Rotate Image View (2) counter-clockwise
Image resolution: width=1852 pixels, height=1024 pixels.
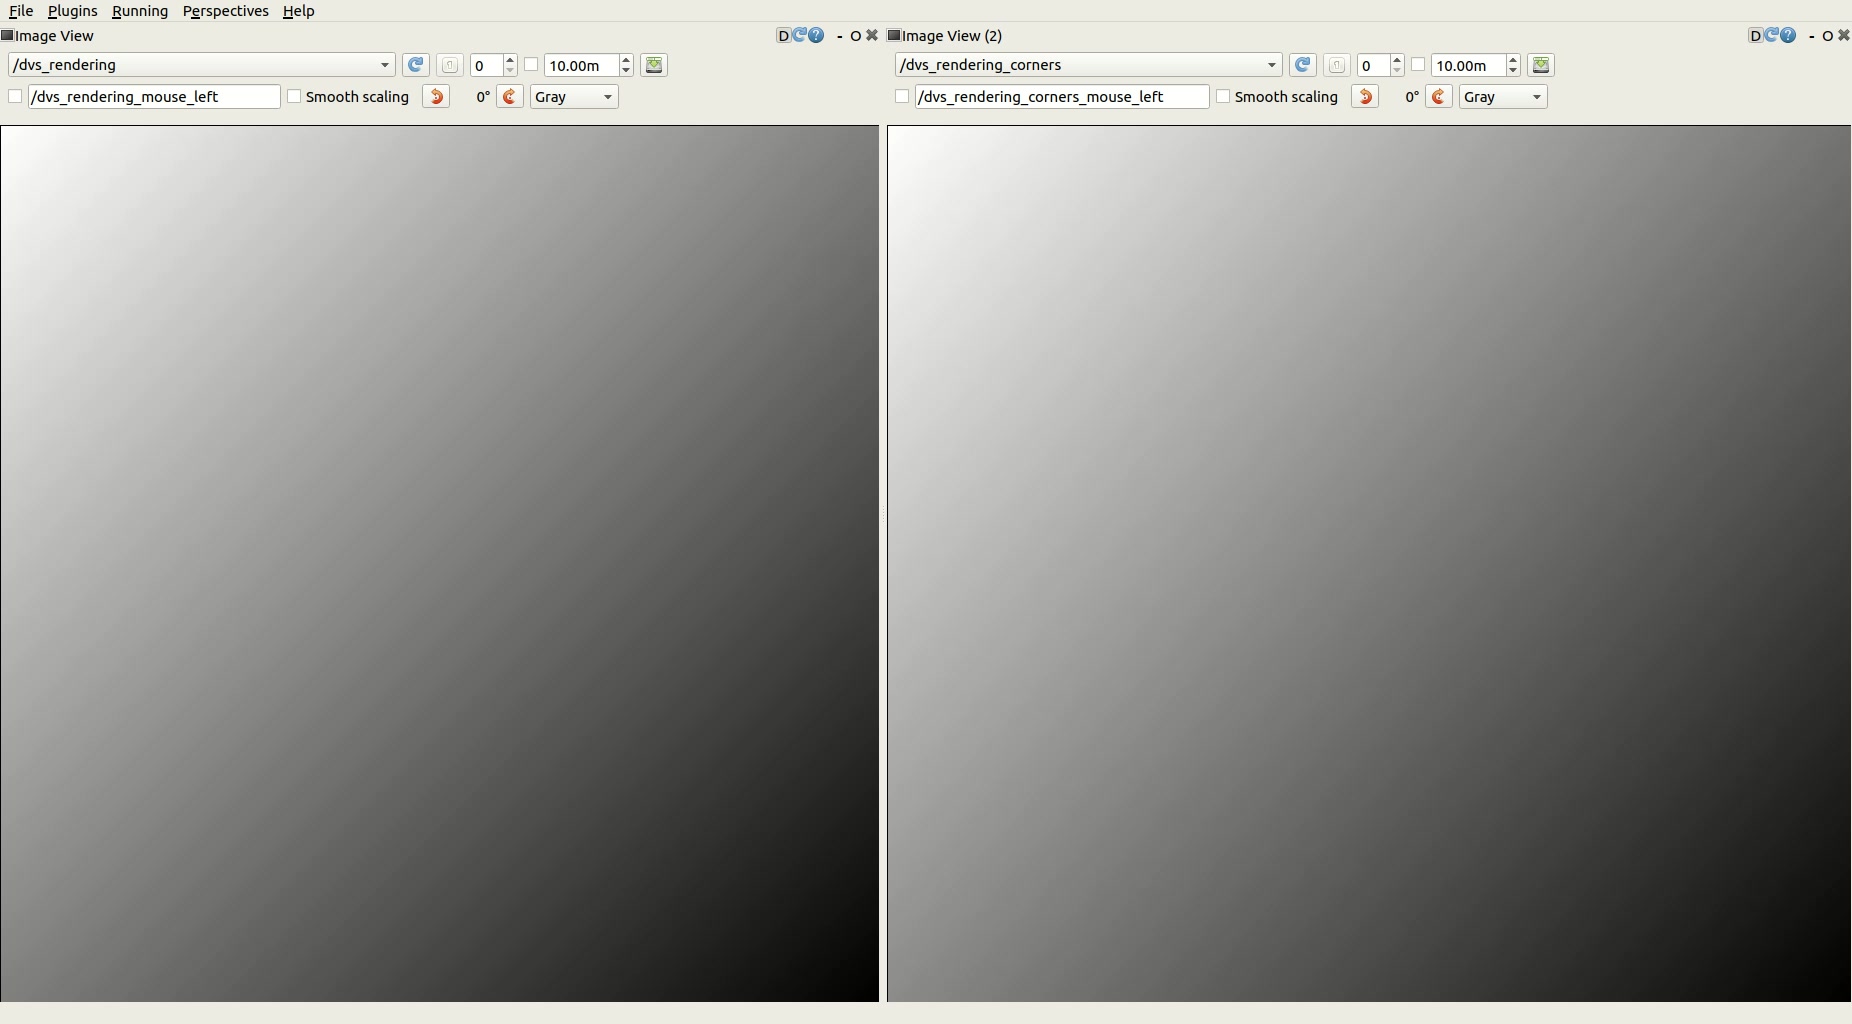[x=1365, y=97]
